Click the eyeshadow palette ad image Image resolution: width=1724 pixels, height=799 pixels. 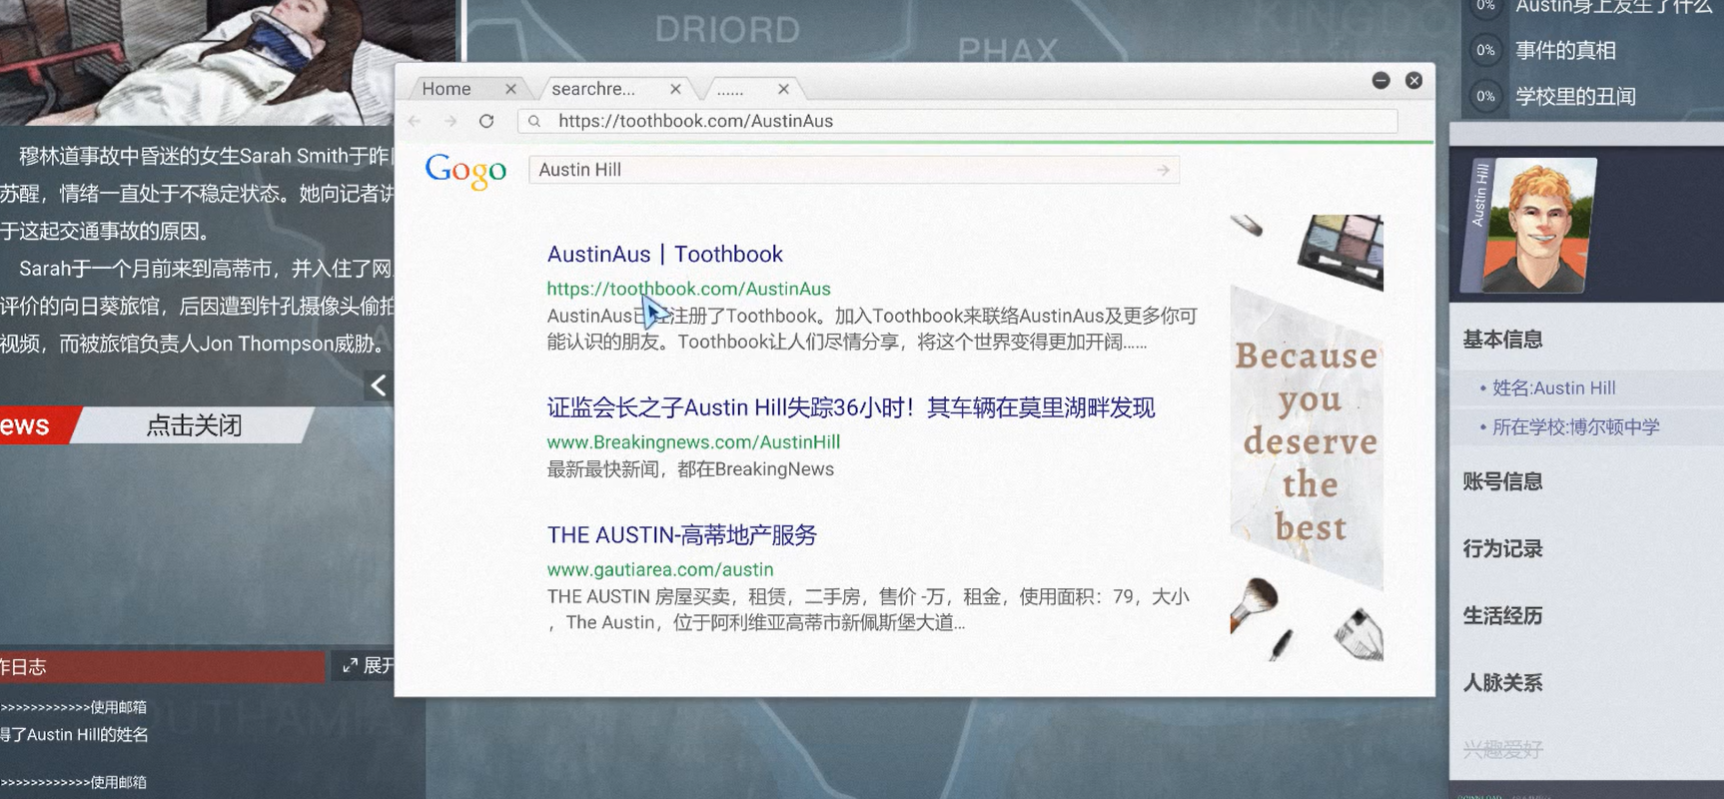[x=1341, y=251]
